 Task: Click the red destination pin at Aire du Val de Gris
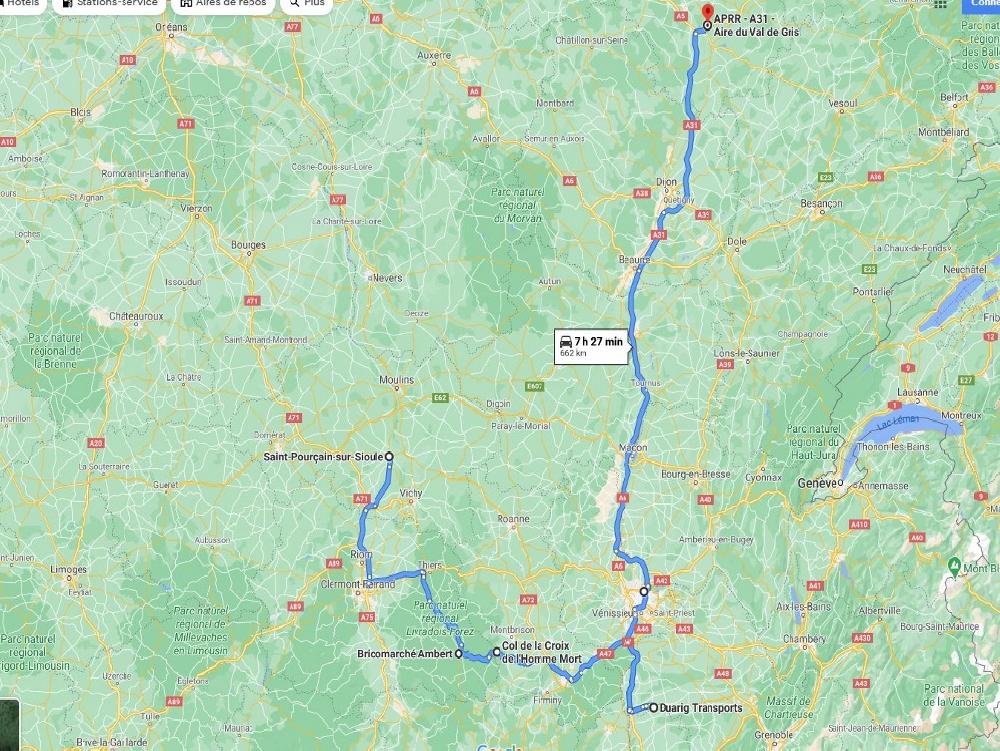[x=707, y=13]
